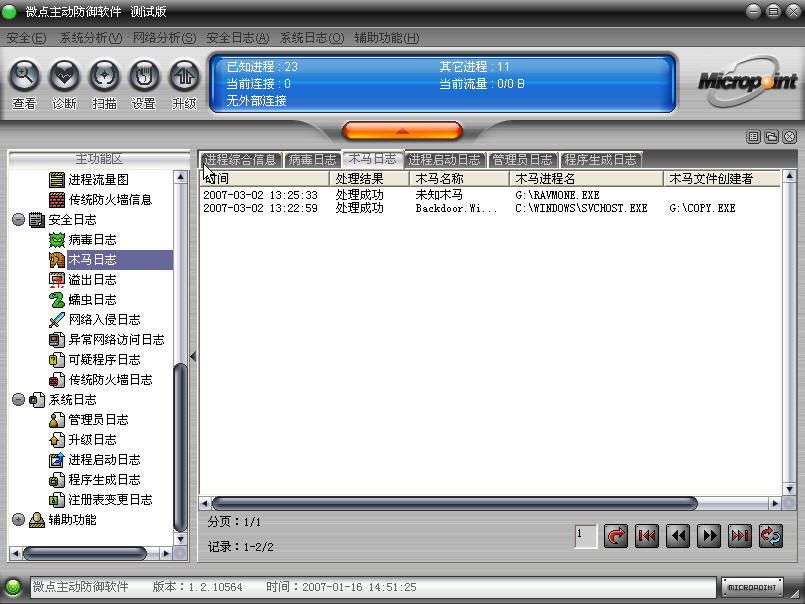Switch to the 管理员日志 tab
The width and height of the screenshot is (805, 604).
(523, 160)
